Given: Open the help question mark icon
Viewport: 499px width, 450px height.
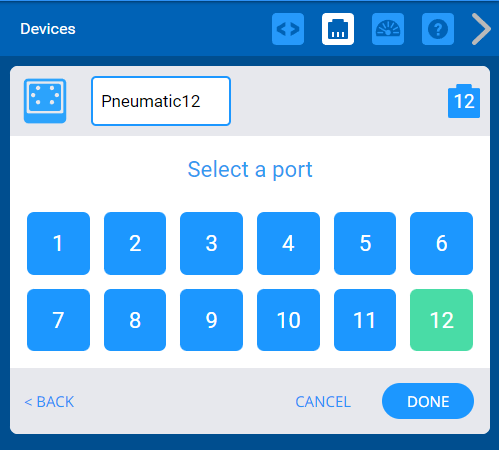Looking at the screenshot, I should [x=438, y=29].
